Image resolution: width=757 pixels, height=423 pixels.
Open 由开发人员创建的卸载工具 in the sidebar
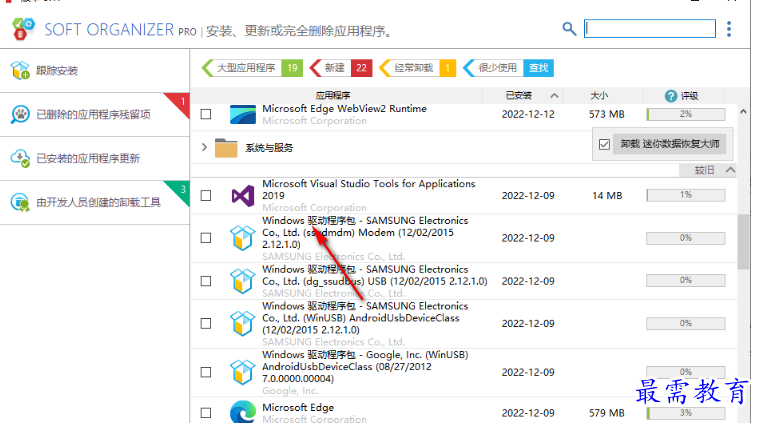pos(95,202)
